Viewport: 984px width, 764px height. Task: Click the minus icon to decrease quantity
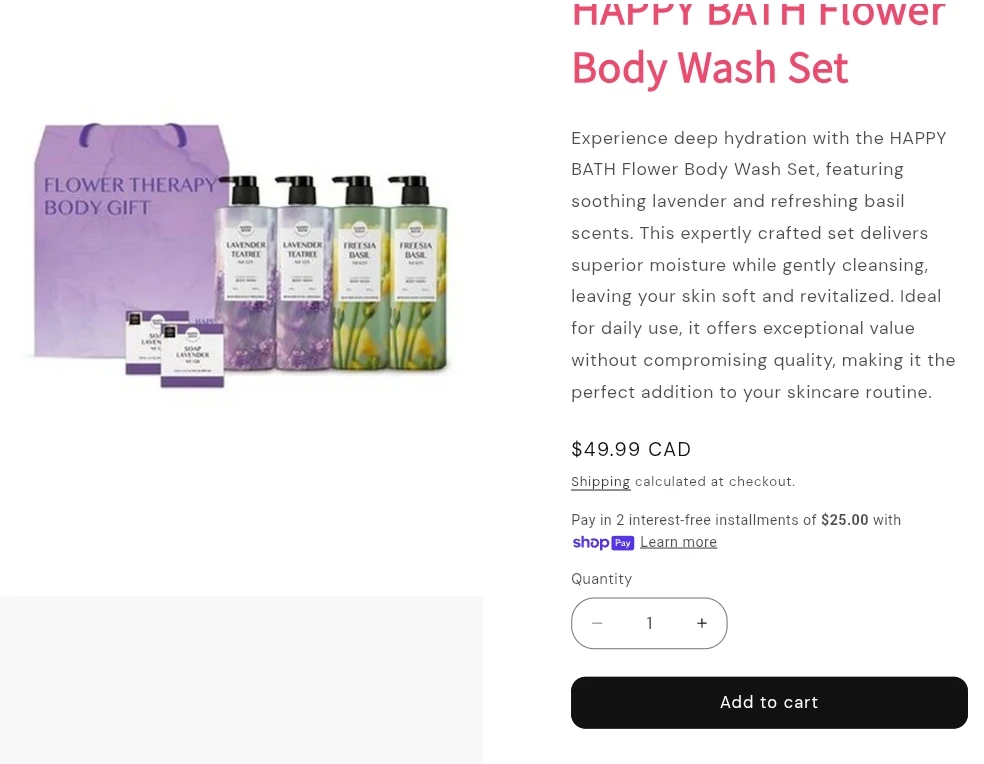click(x=597, y=623)
